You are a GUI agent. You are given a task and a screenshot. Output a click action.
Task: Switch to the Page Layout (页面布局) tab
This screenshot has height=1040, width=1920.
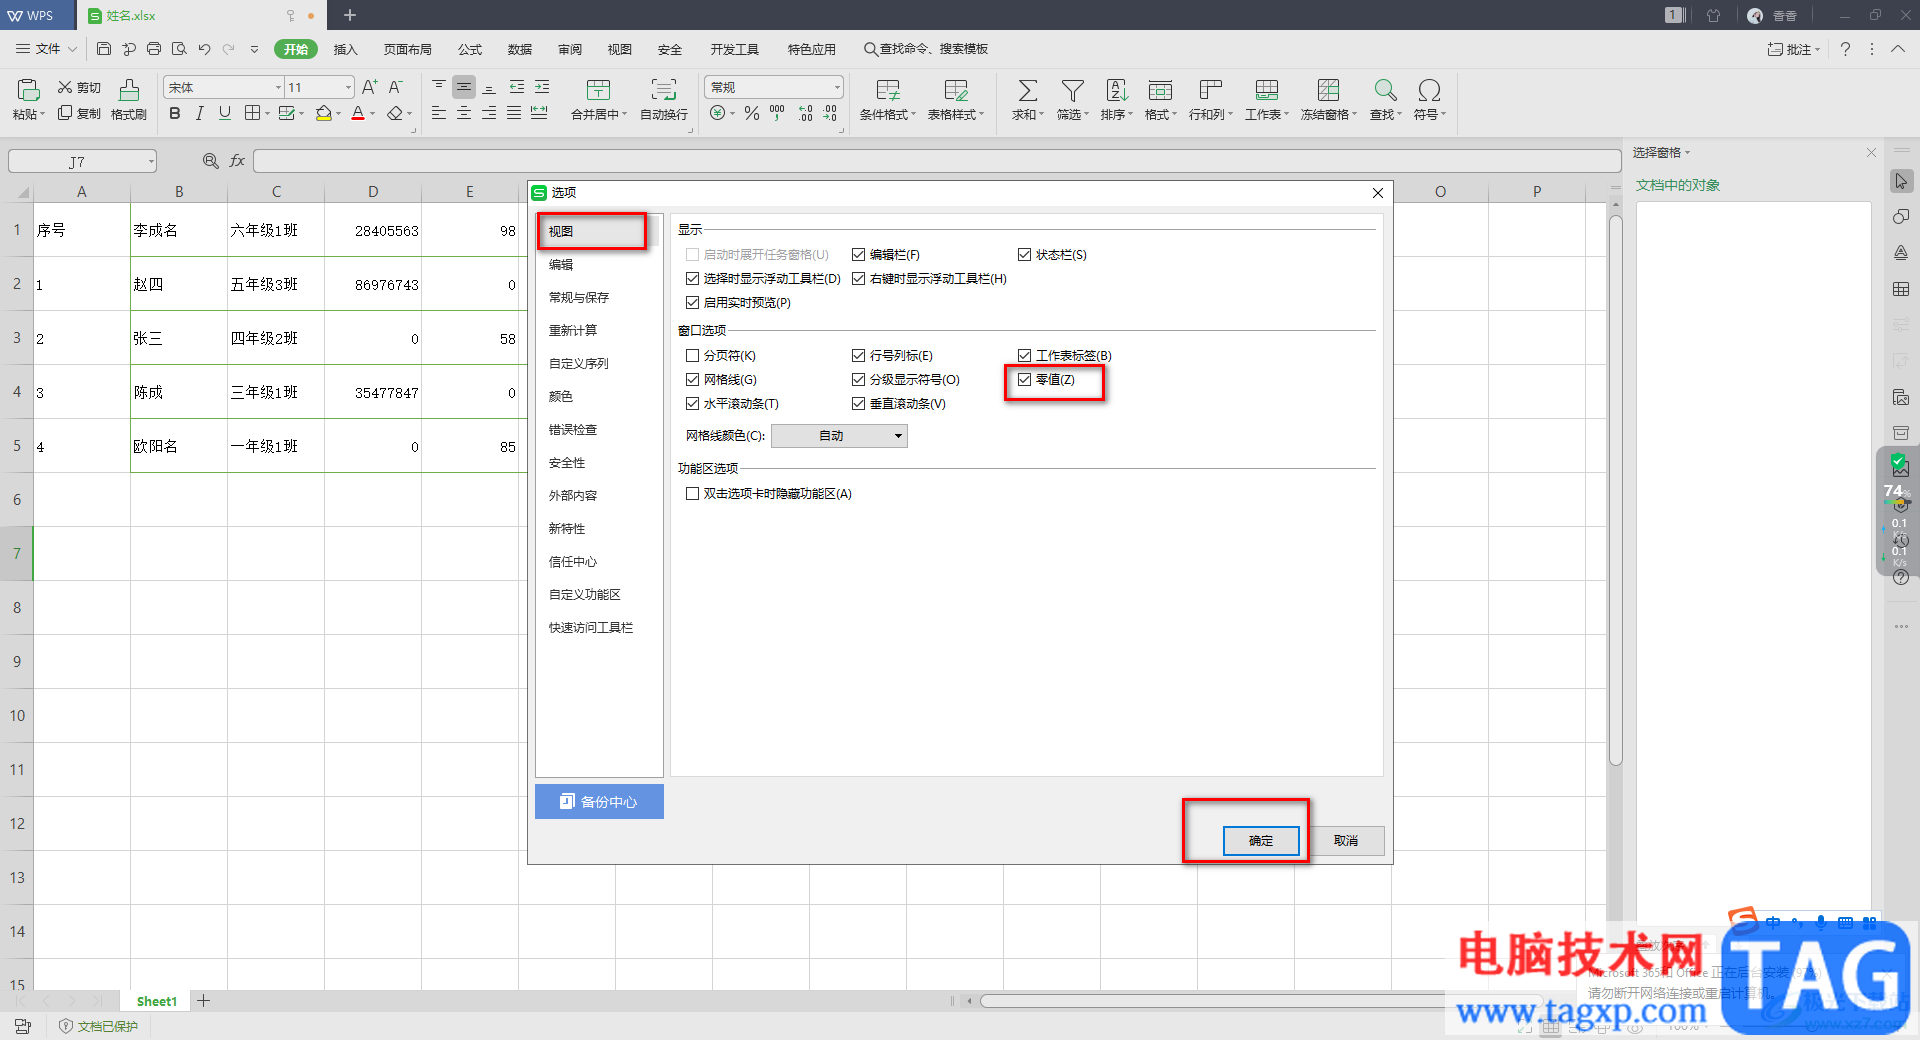pyautogui.click(x=408, y=49)
